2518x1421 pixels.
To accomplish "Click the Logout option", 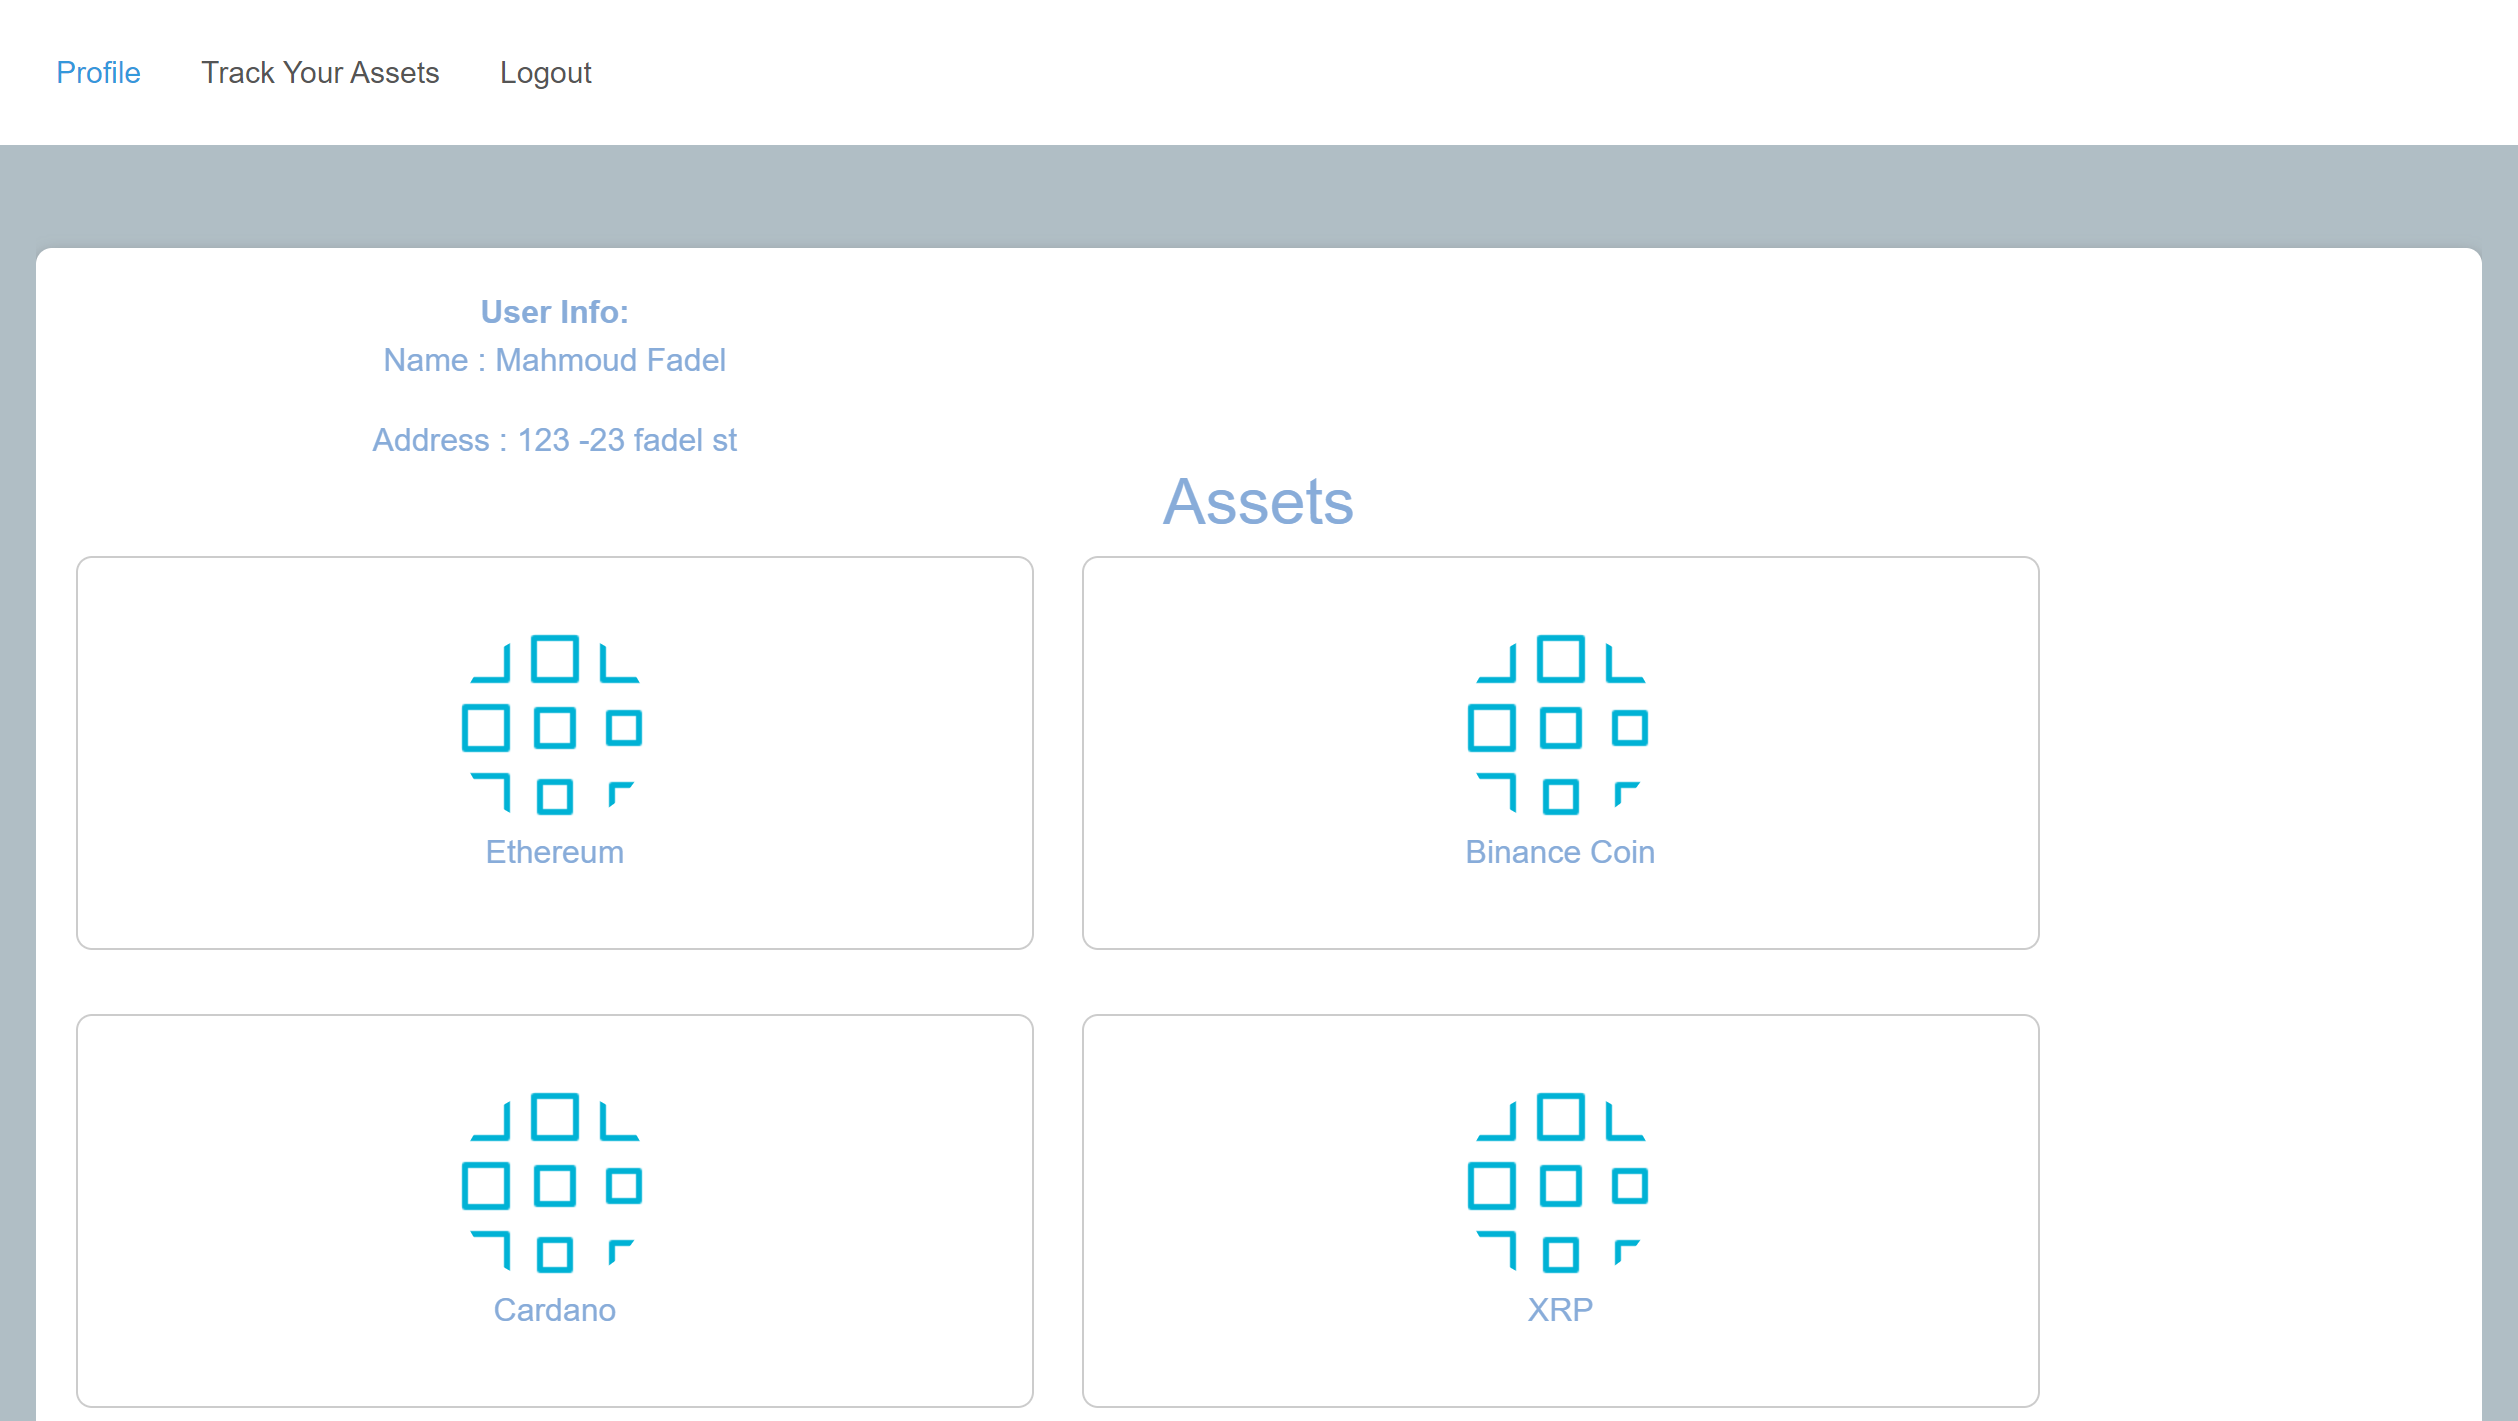I will (546, 71).
